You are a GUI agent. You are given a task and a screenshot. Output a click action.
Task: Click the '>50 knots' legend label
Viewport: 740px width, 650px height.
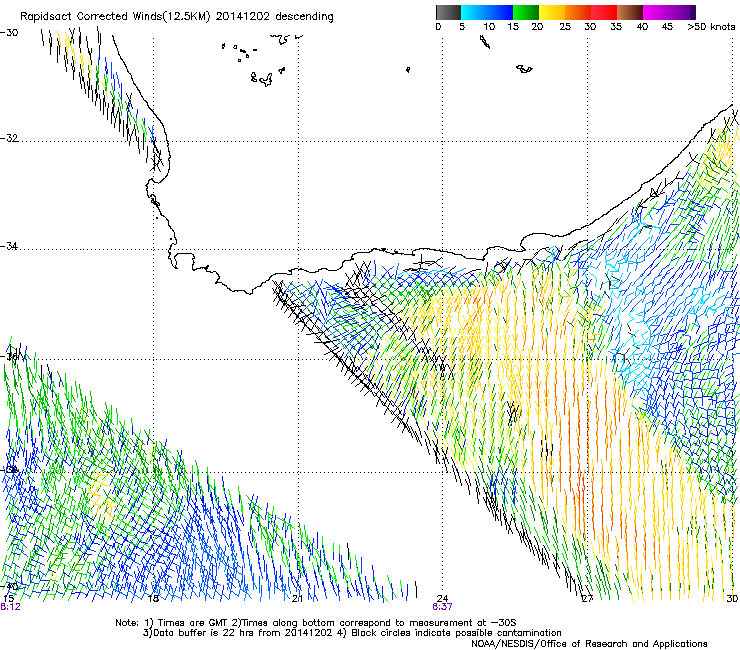point(711,27)
